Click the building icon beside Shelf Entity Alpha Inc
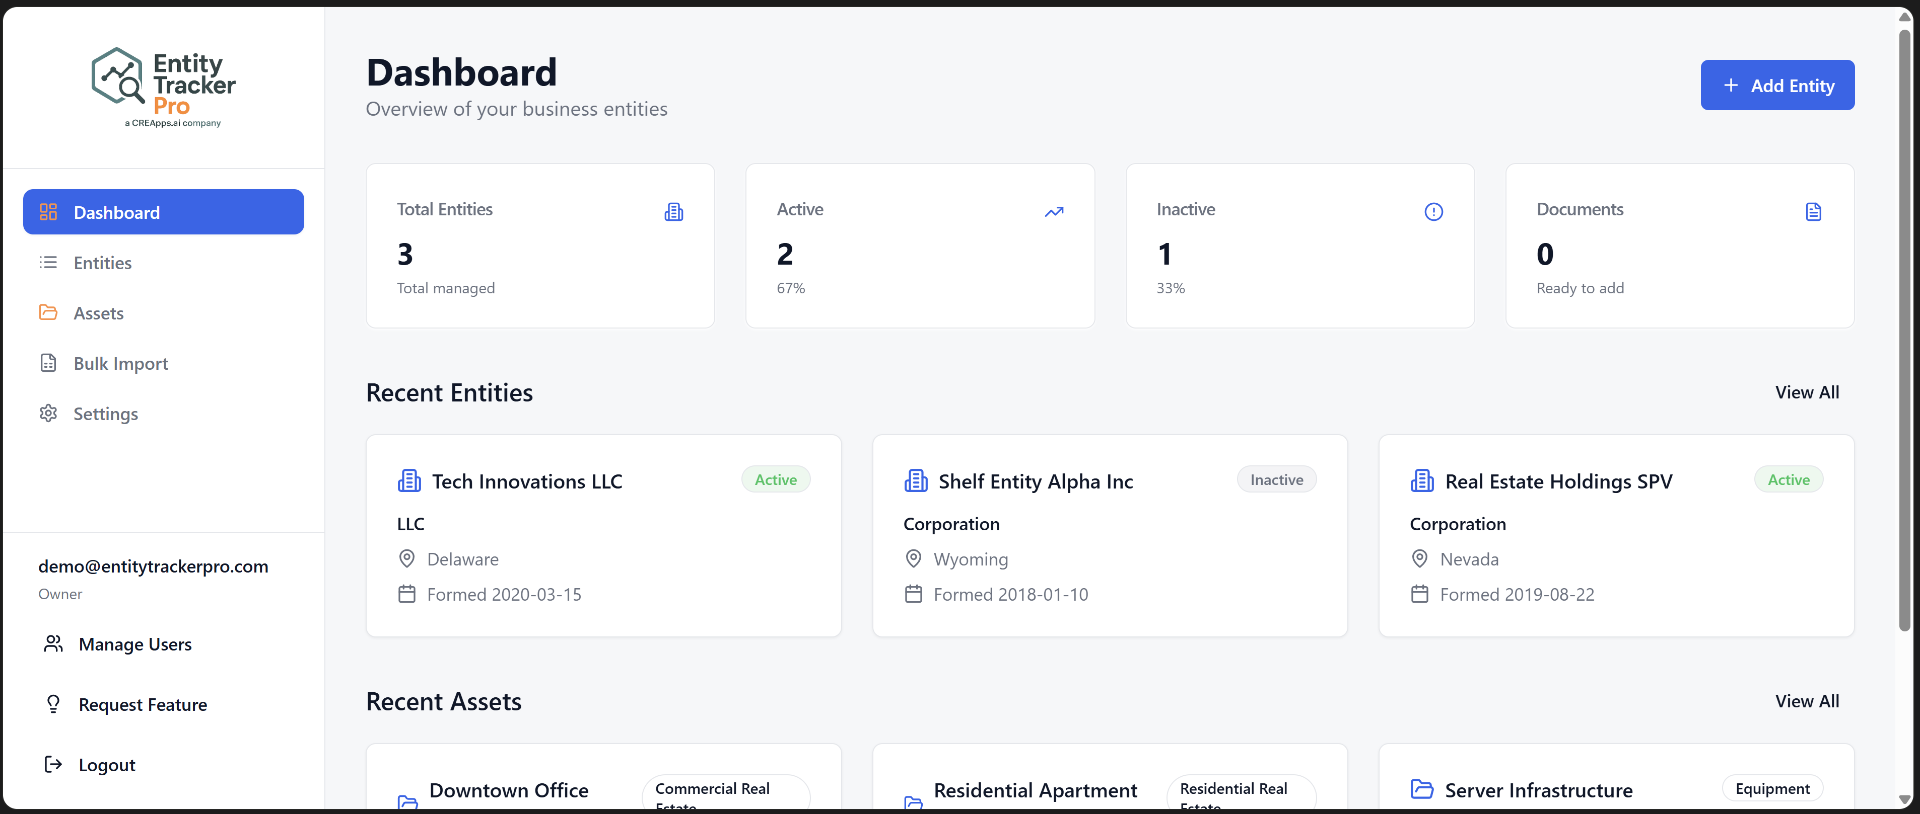This screenshot has height=814, width=1920. 916,481
